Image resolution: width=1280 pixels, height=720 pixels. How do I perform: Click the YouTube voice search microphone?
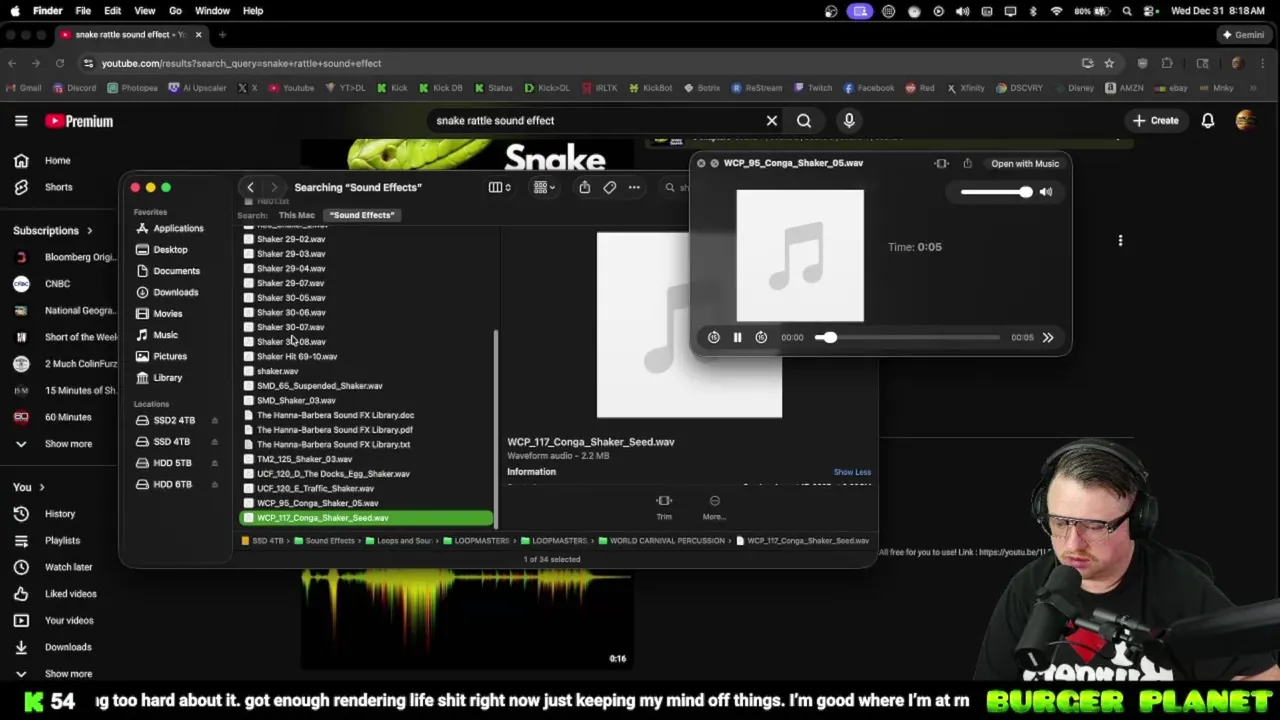tap(849, 121)
